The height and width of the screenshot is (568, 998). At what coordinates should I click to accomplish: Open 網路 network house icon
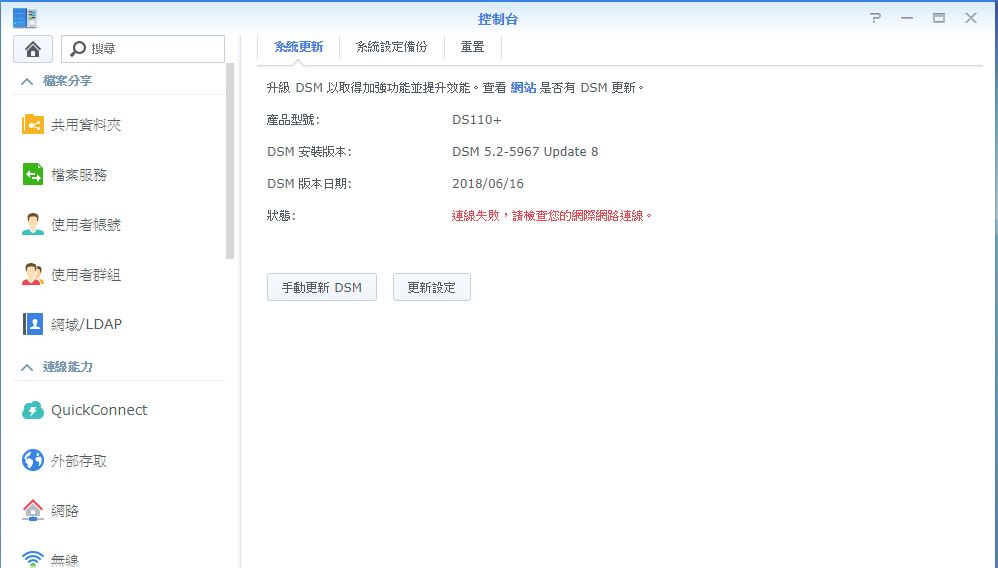32,510
